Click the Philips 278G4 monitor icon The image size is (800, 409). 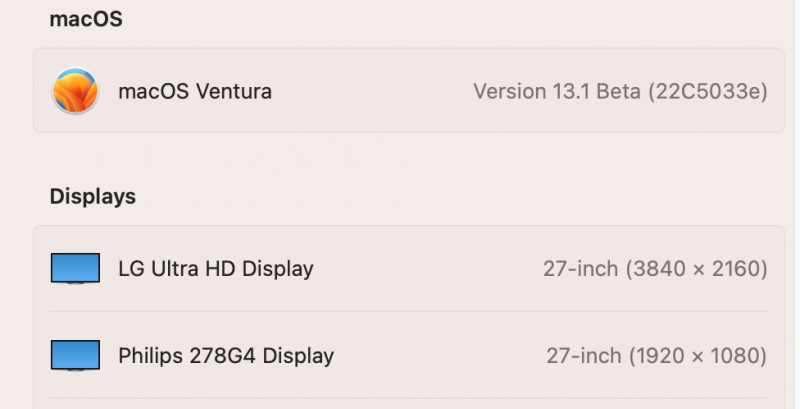[75, 355]
